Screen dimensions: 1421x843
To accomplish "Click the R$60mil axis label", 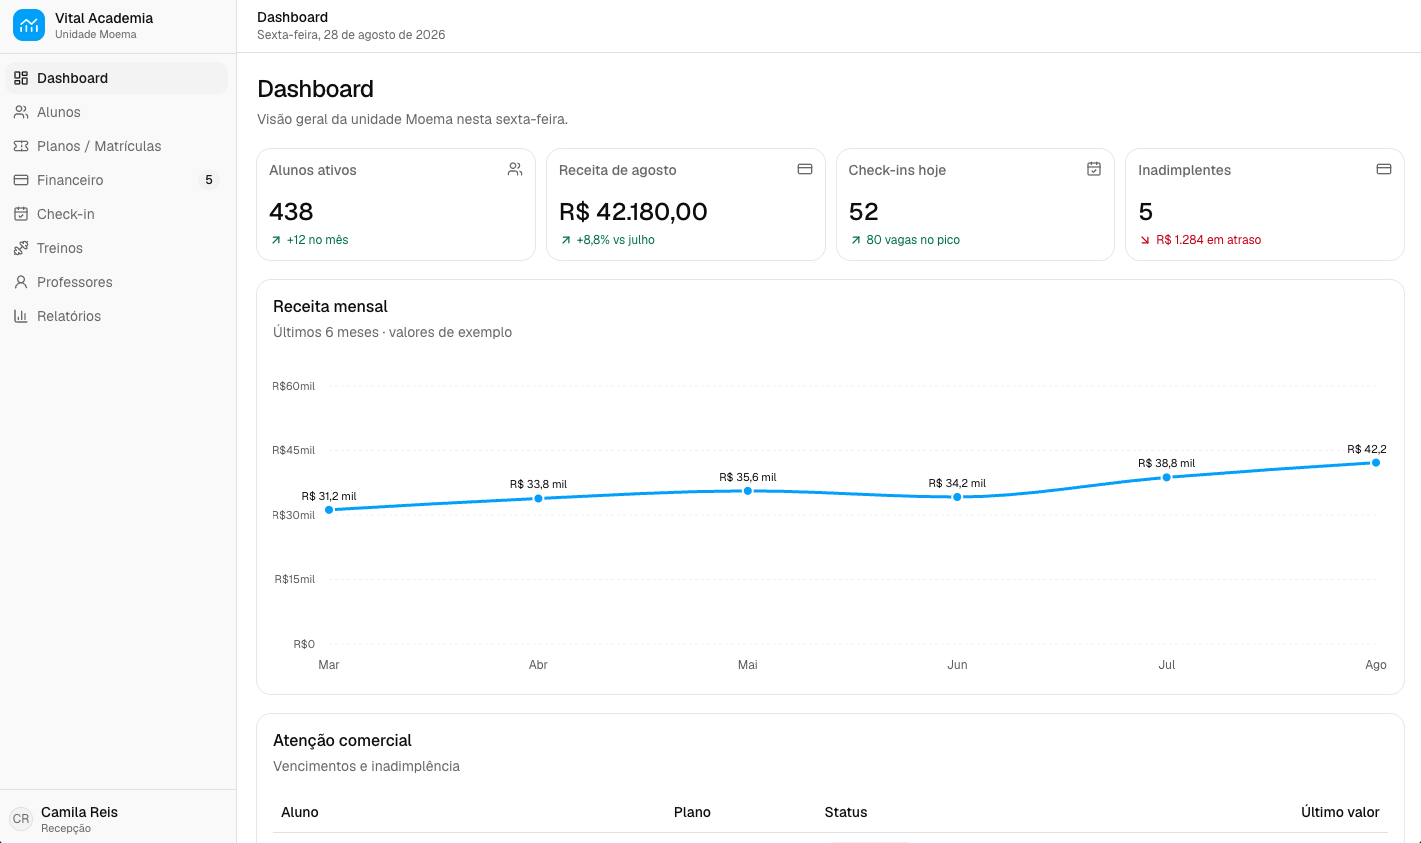I will pos(294,386).
